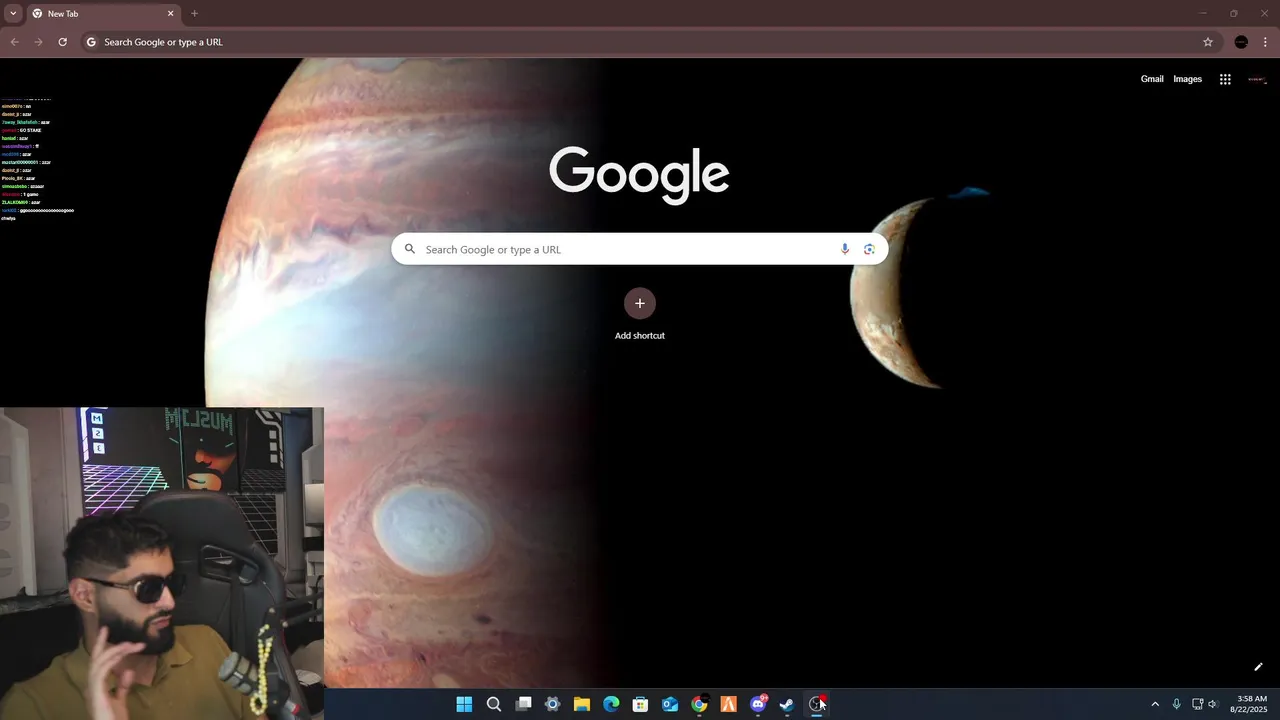Open the Images link
The image size is (1280, 720).
tap(1187, 79)
